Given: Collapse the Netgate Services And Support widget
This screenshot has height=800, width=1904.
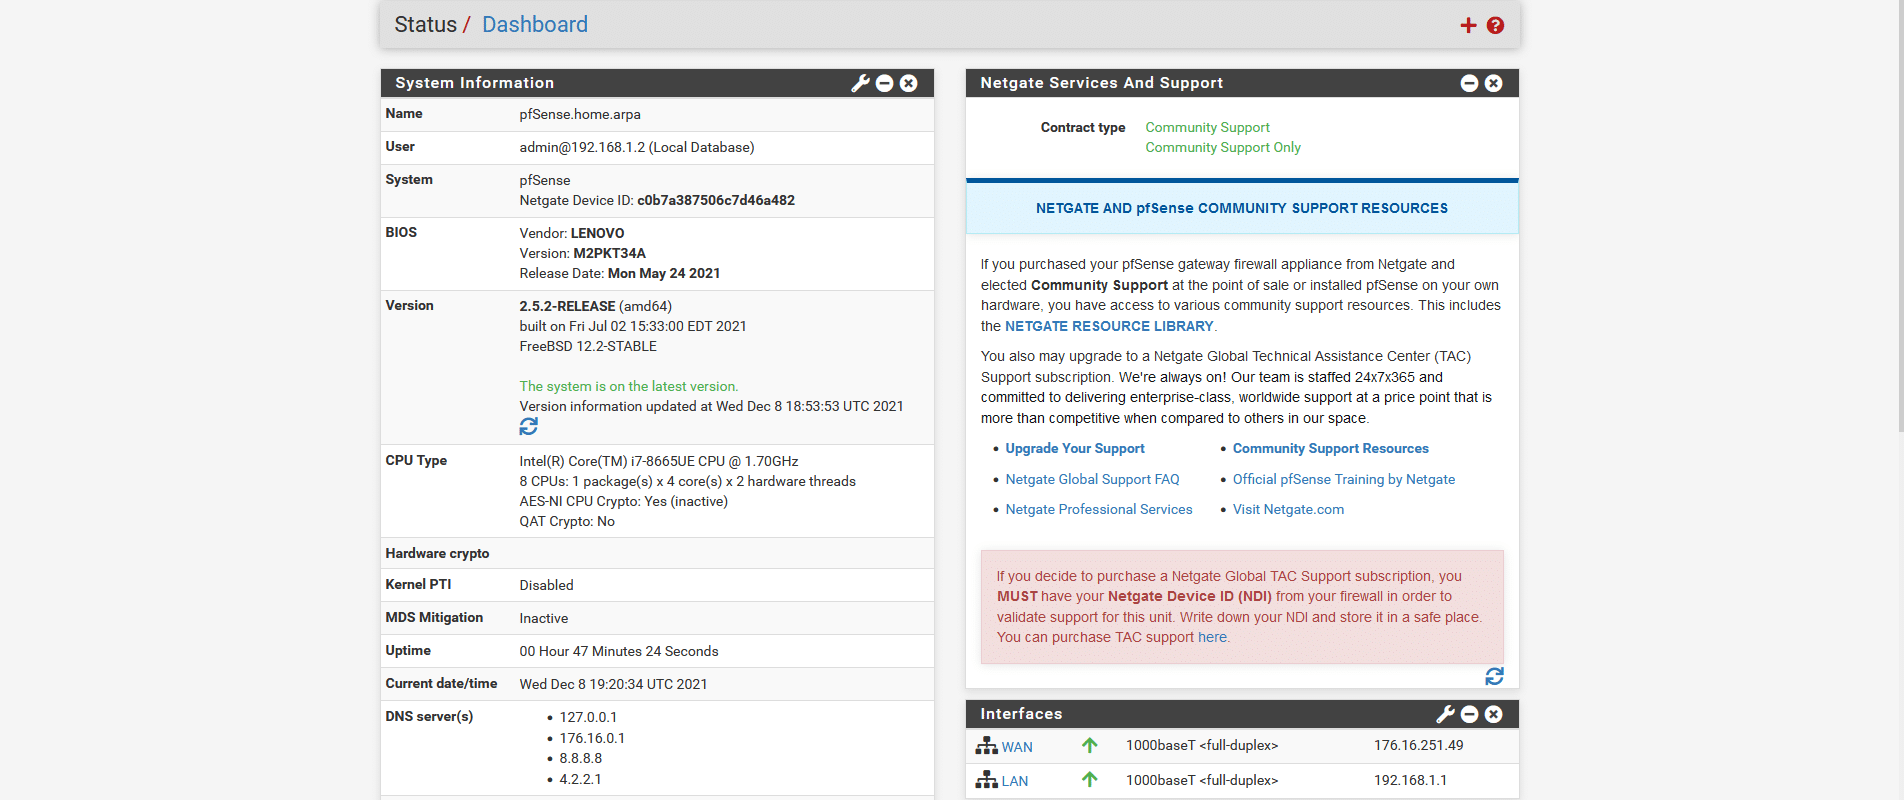Looking at the screenshot, I should (1469, 83).
